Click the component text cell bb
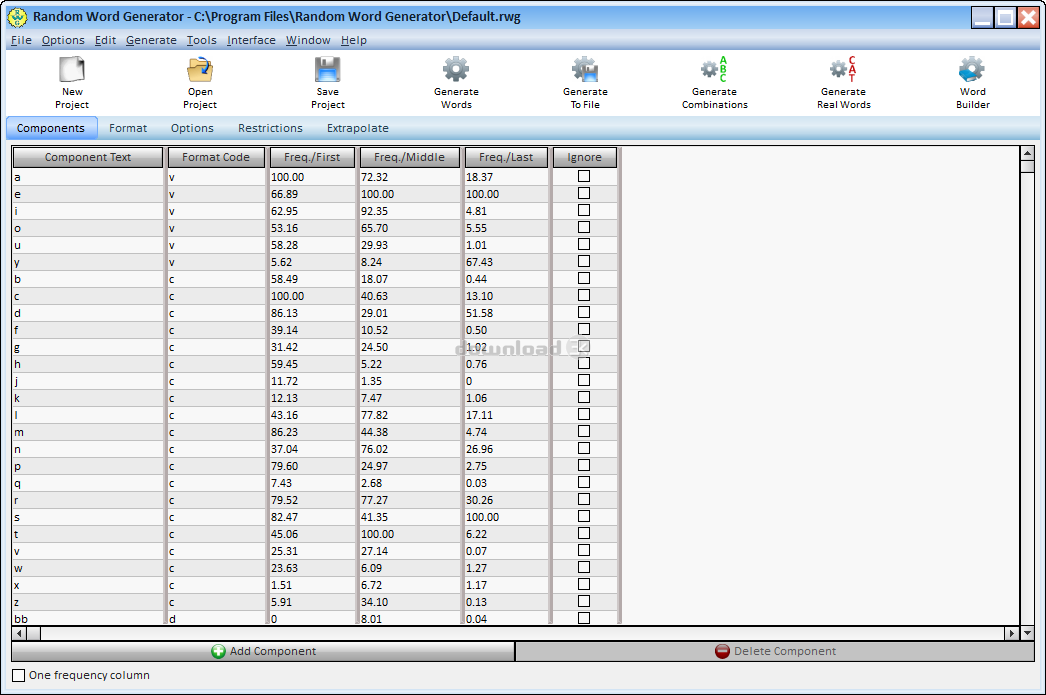 (87, 619)
